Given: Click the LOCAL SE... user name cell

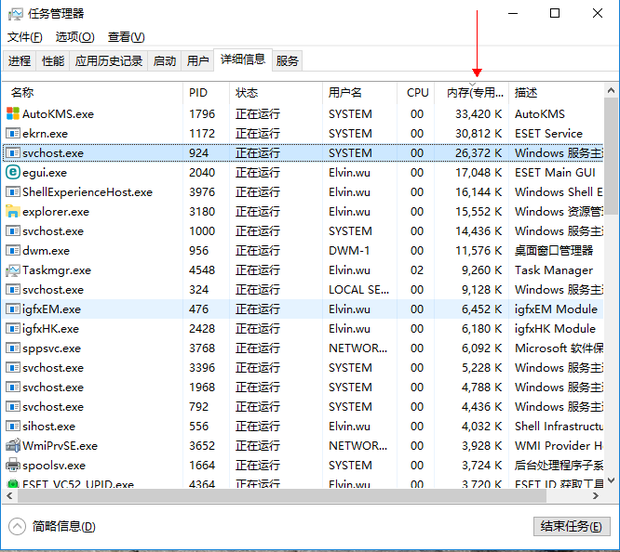Looking at the screenshot, I should 359,289.
